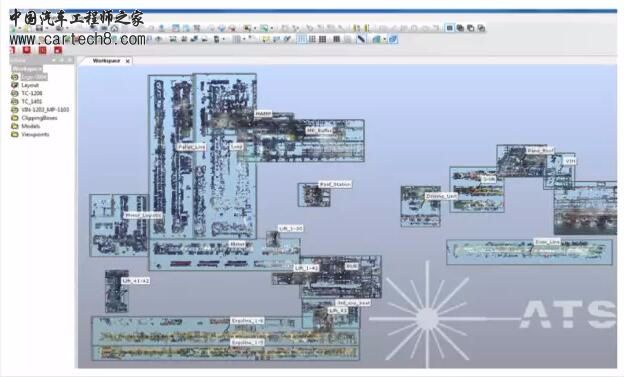
Task: Select the Viewpoints folder in the tree
Action: [35, 135]
